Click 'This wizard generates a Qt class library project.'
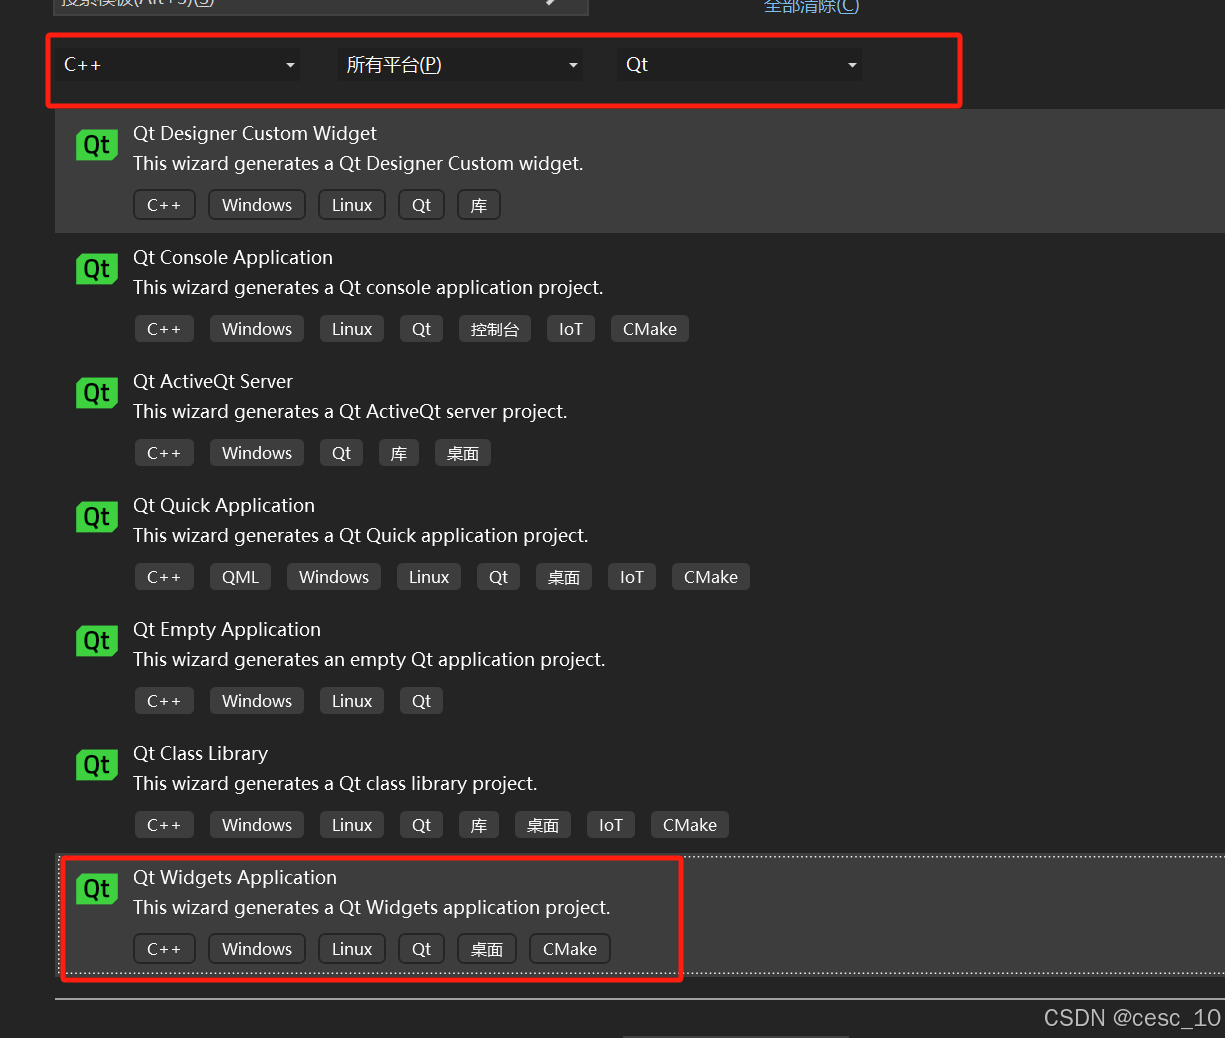Viewport: 1225px width, 1038px height. [x=335, y=783]
